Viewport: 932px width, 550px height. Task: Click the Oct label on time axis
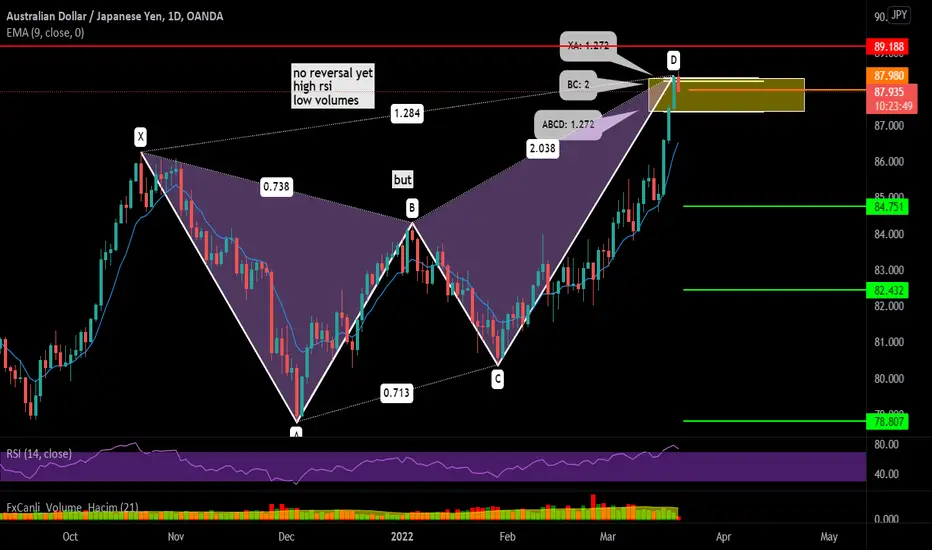point(70,536)
